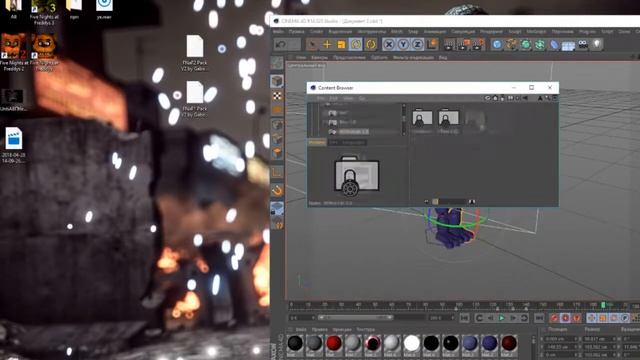Click Render to Picture Viewer icon
640x360 pixels.
[464, 44]
